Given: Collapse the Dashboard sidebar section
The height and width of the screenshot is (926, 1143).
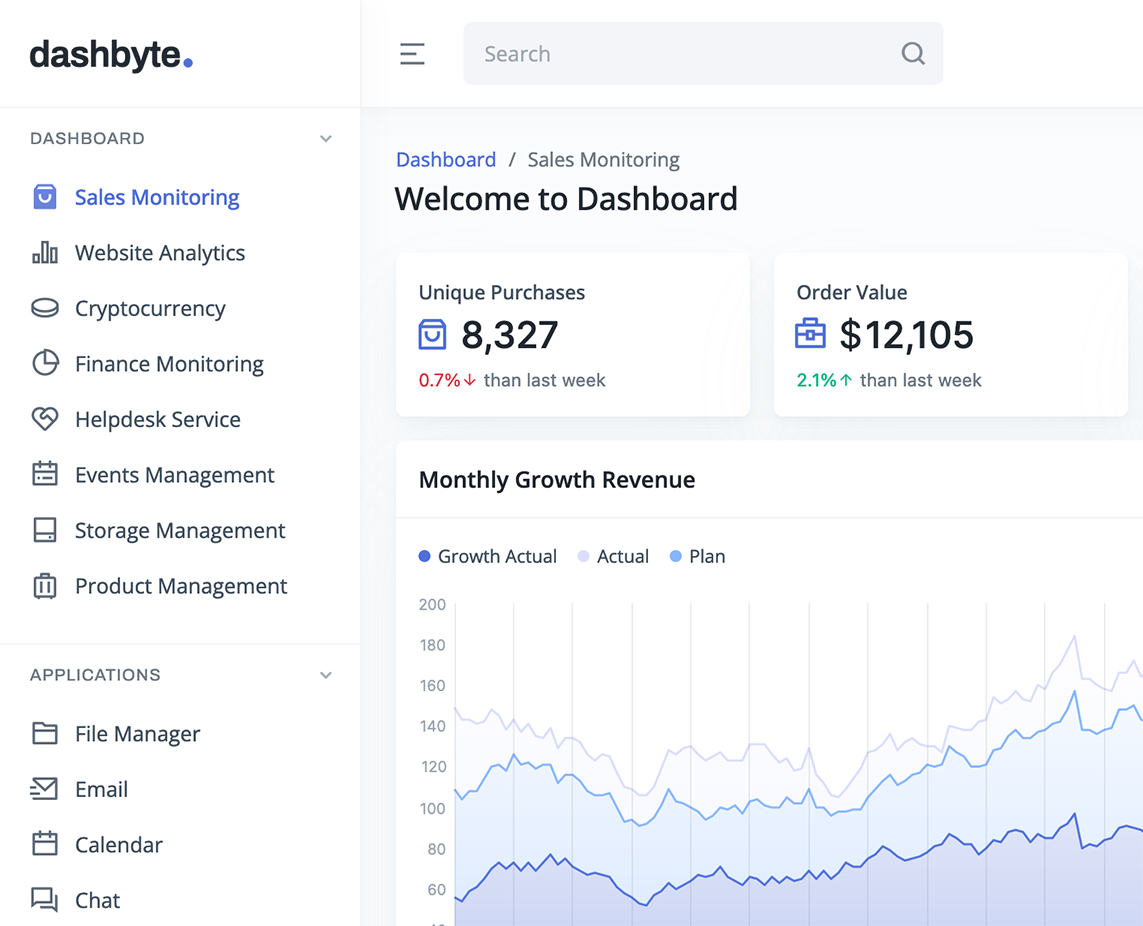Looking at the screenshot, I should [325, 139].
